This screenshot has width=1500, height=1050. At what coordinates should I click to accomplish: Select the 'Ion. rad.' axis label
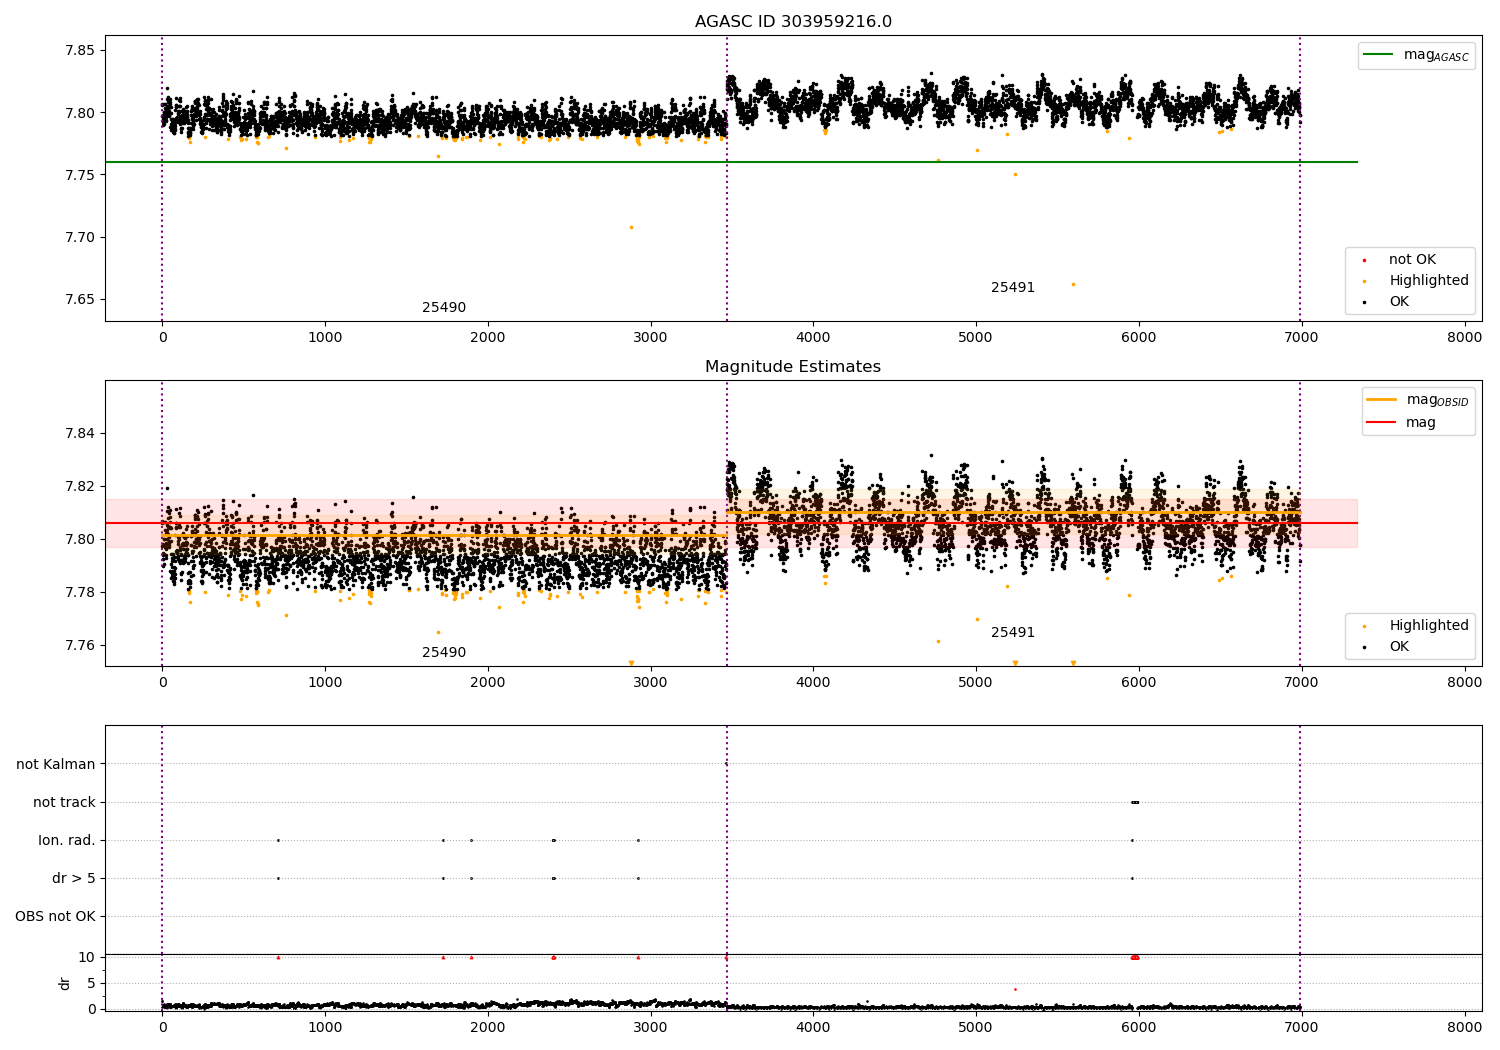tap(67, 841)
